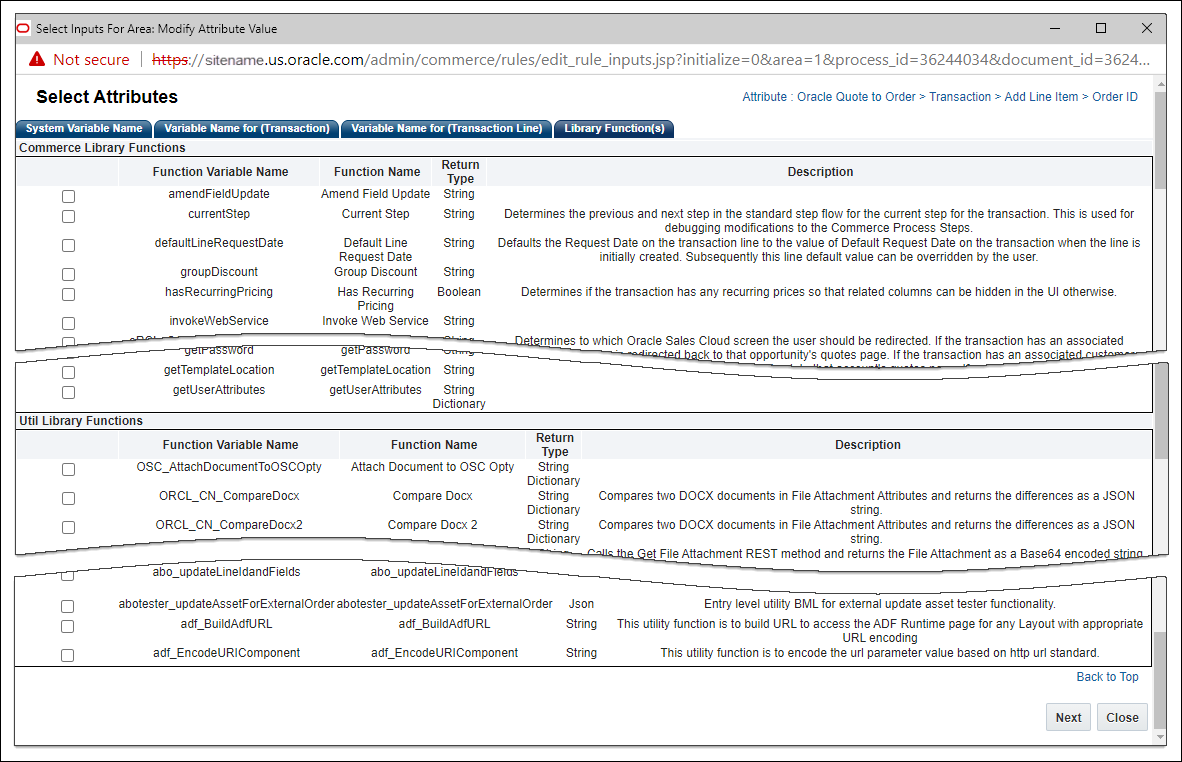Screen dimensions: 1182x762
Task: Minimize the Select Inputs window
Action: coord(1055,29)
